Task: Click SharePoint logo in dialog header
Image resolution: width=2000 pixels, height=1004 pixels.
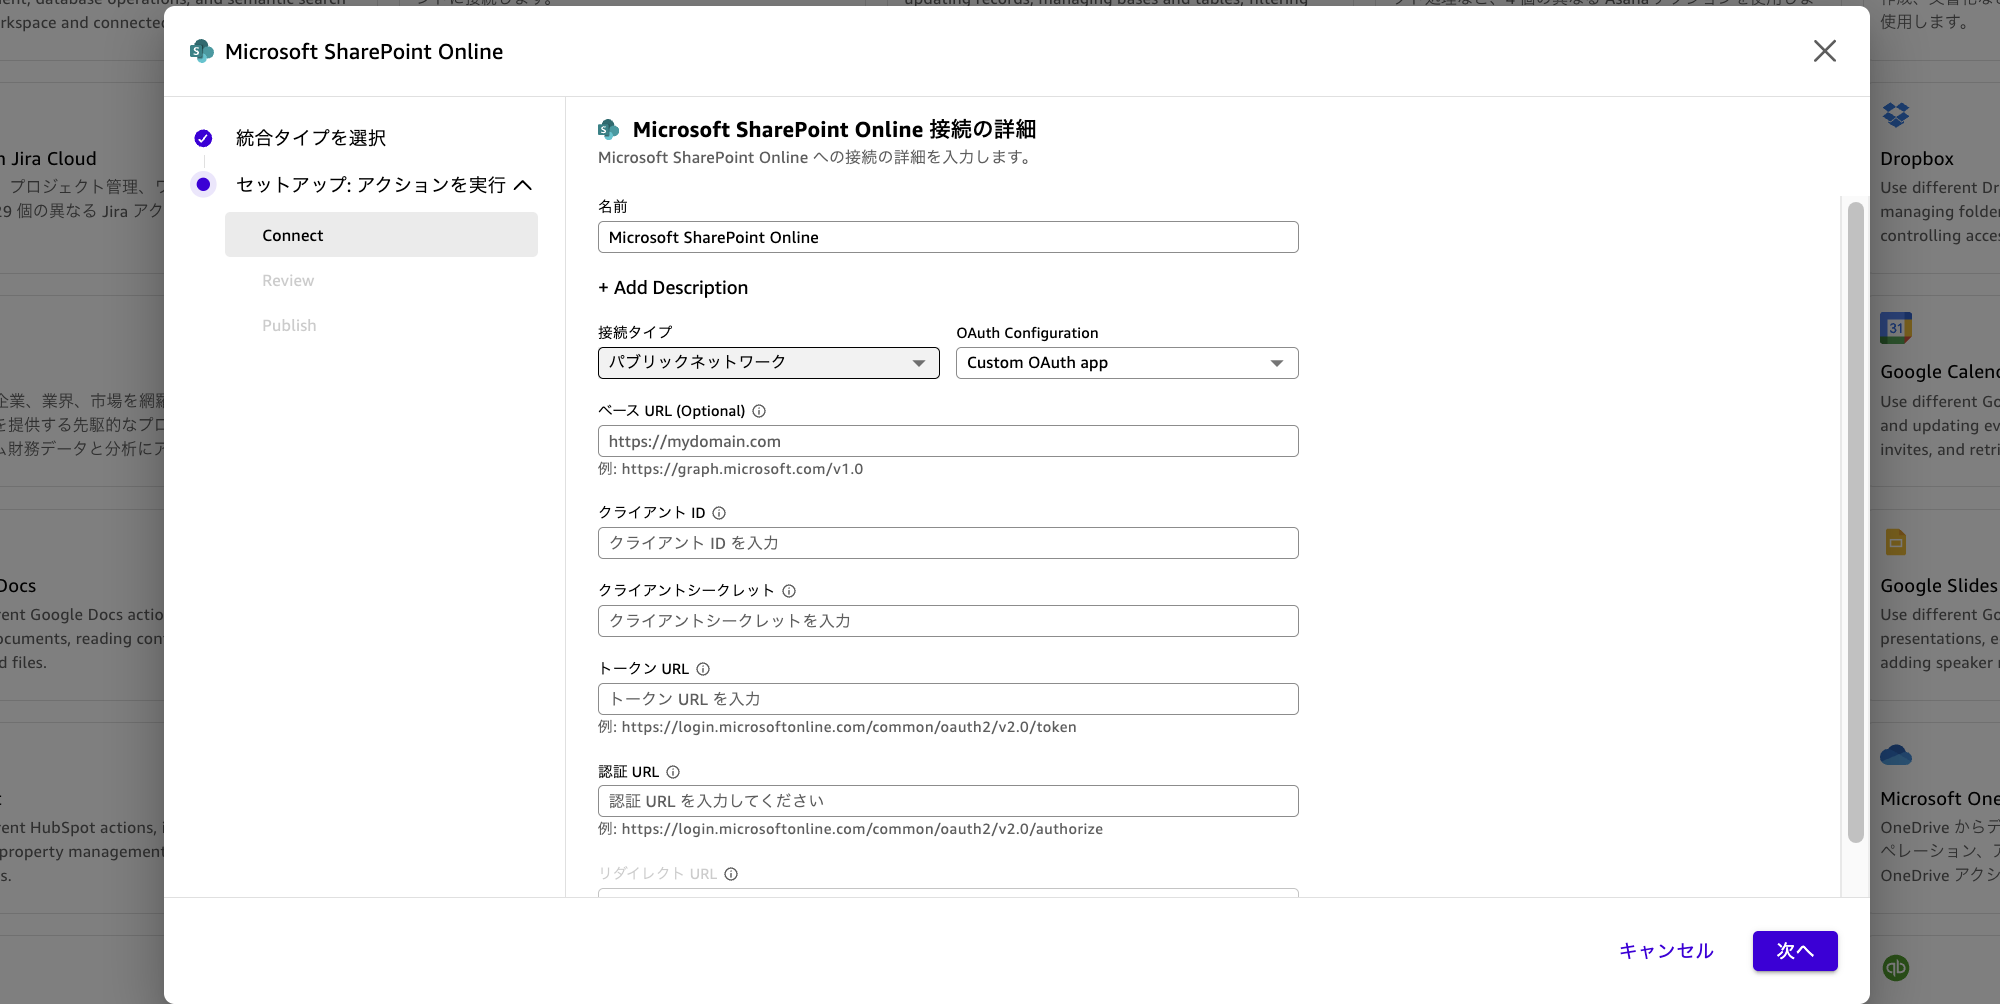Action: [x=202, y=51]
